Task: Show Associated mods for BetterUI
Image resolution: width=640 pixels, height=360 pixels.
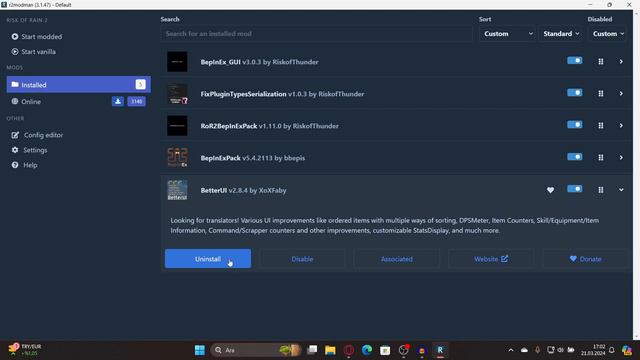Action: 397,259
